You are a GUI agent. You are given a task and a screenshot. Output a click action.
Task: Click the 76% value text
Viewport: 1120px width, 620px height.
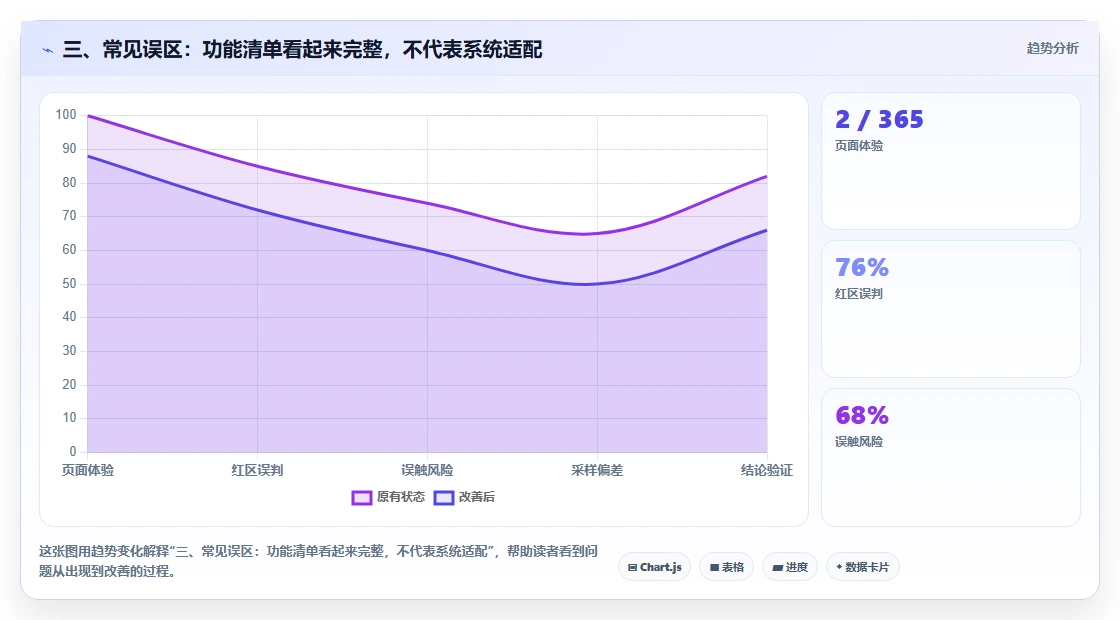point(862,267)
